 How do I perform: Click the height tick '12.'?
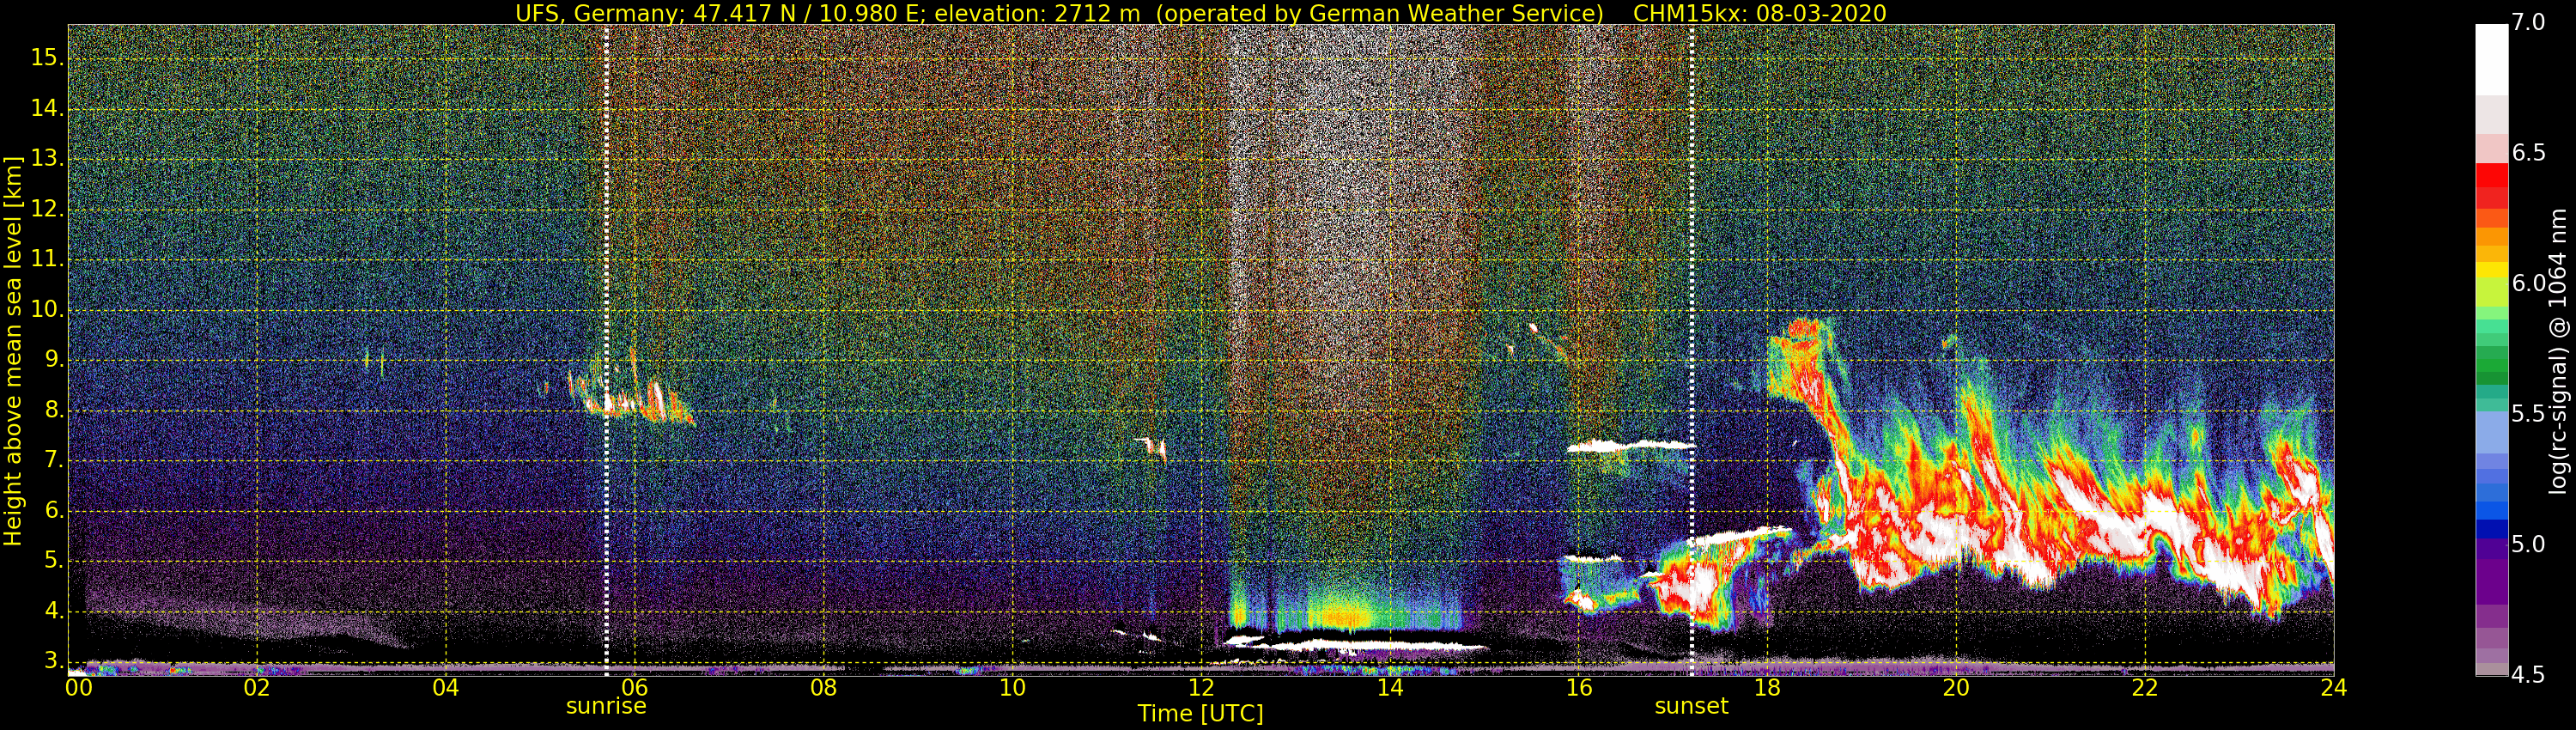[x=47, y=209]
